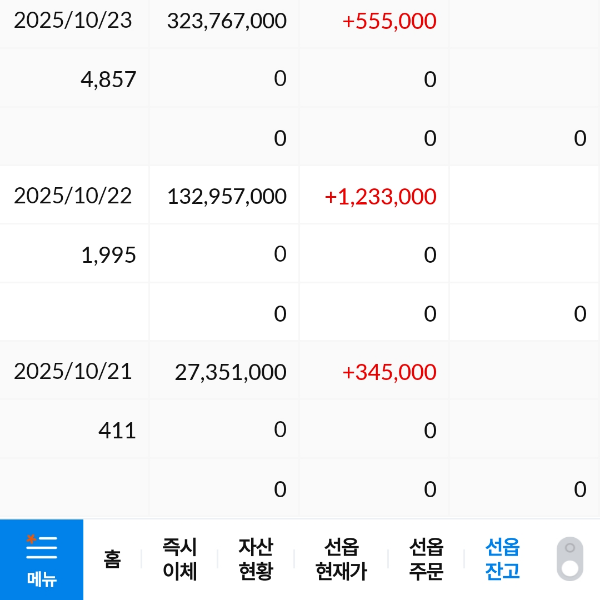Click the +1,233,000 profit value
The height and width of the screenshot is (600, 600).
coord(380,197)
